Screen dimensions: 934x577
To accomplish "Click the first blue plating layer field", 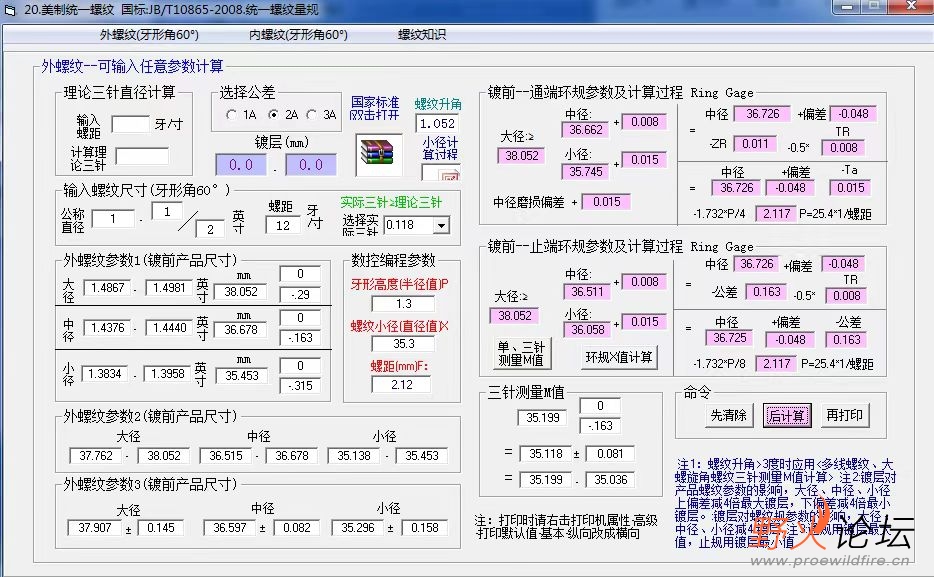I will pyautogui.click(x=241, y=165).
